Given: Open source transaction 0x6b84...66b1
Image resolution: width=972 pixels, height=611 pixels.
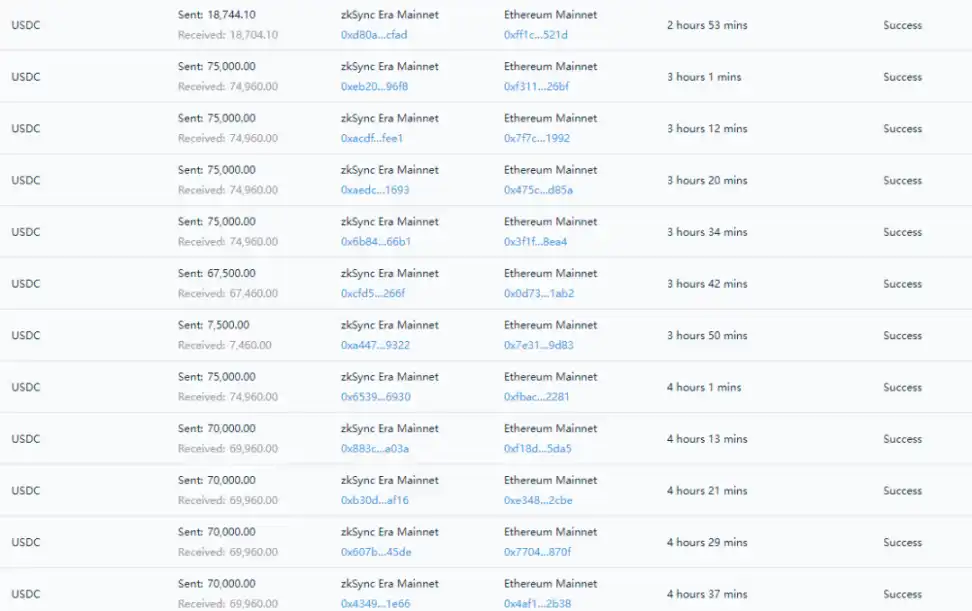Looking at the screenshot, I should point(376,242).
